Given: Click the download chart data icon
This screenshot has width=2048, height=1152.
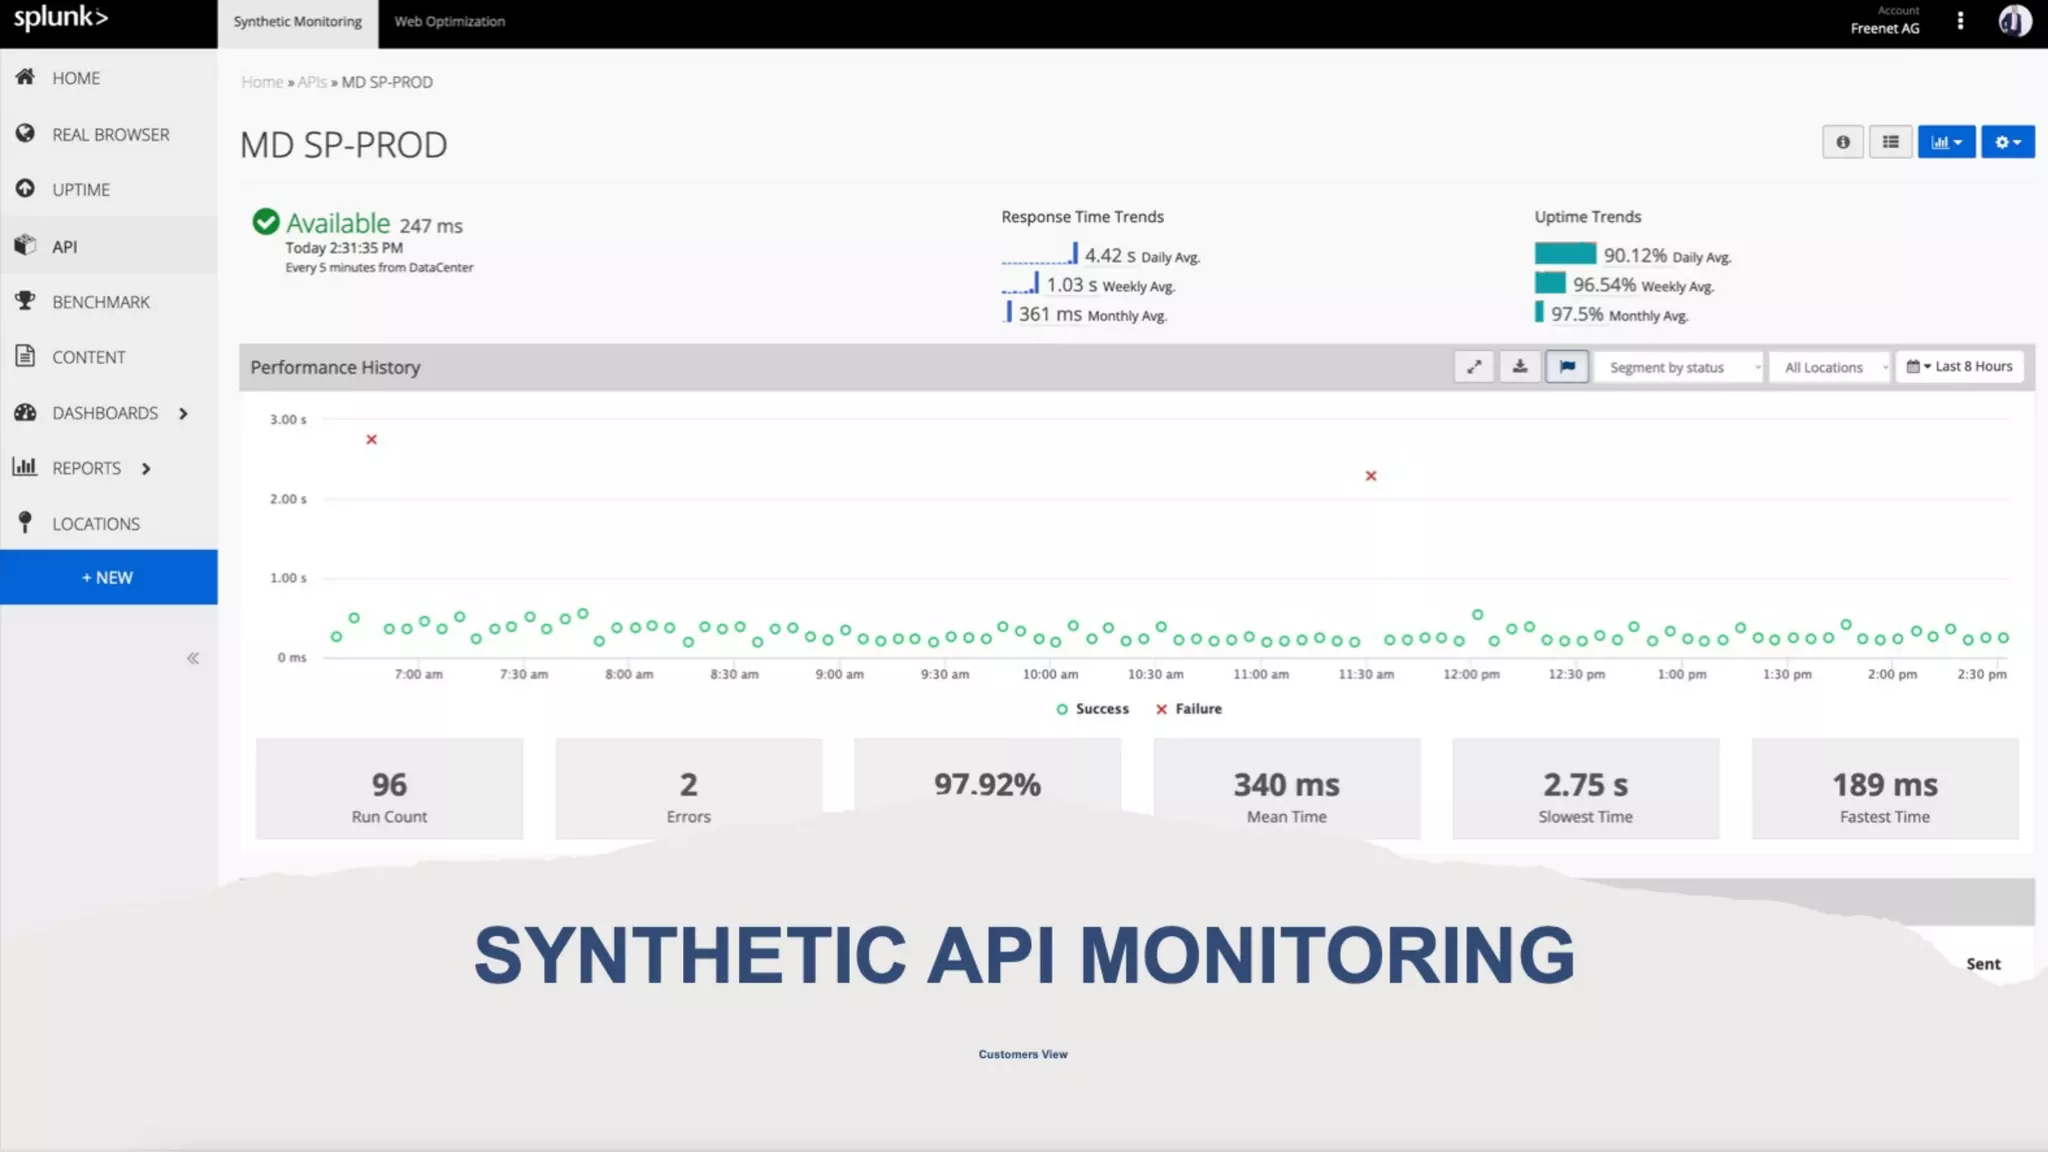Looking at the screenshot, I should pos(1520,367).
